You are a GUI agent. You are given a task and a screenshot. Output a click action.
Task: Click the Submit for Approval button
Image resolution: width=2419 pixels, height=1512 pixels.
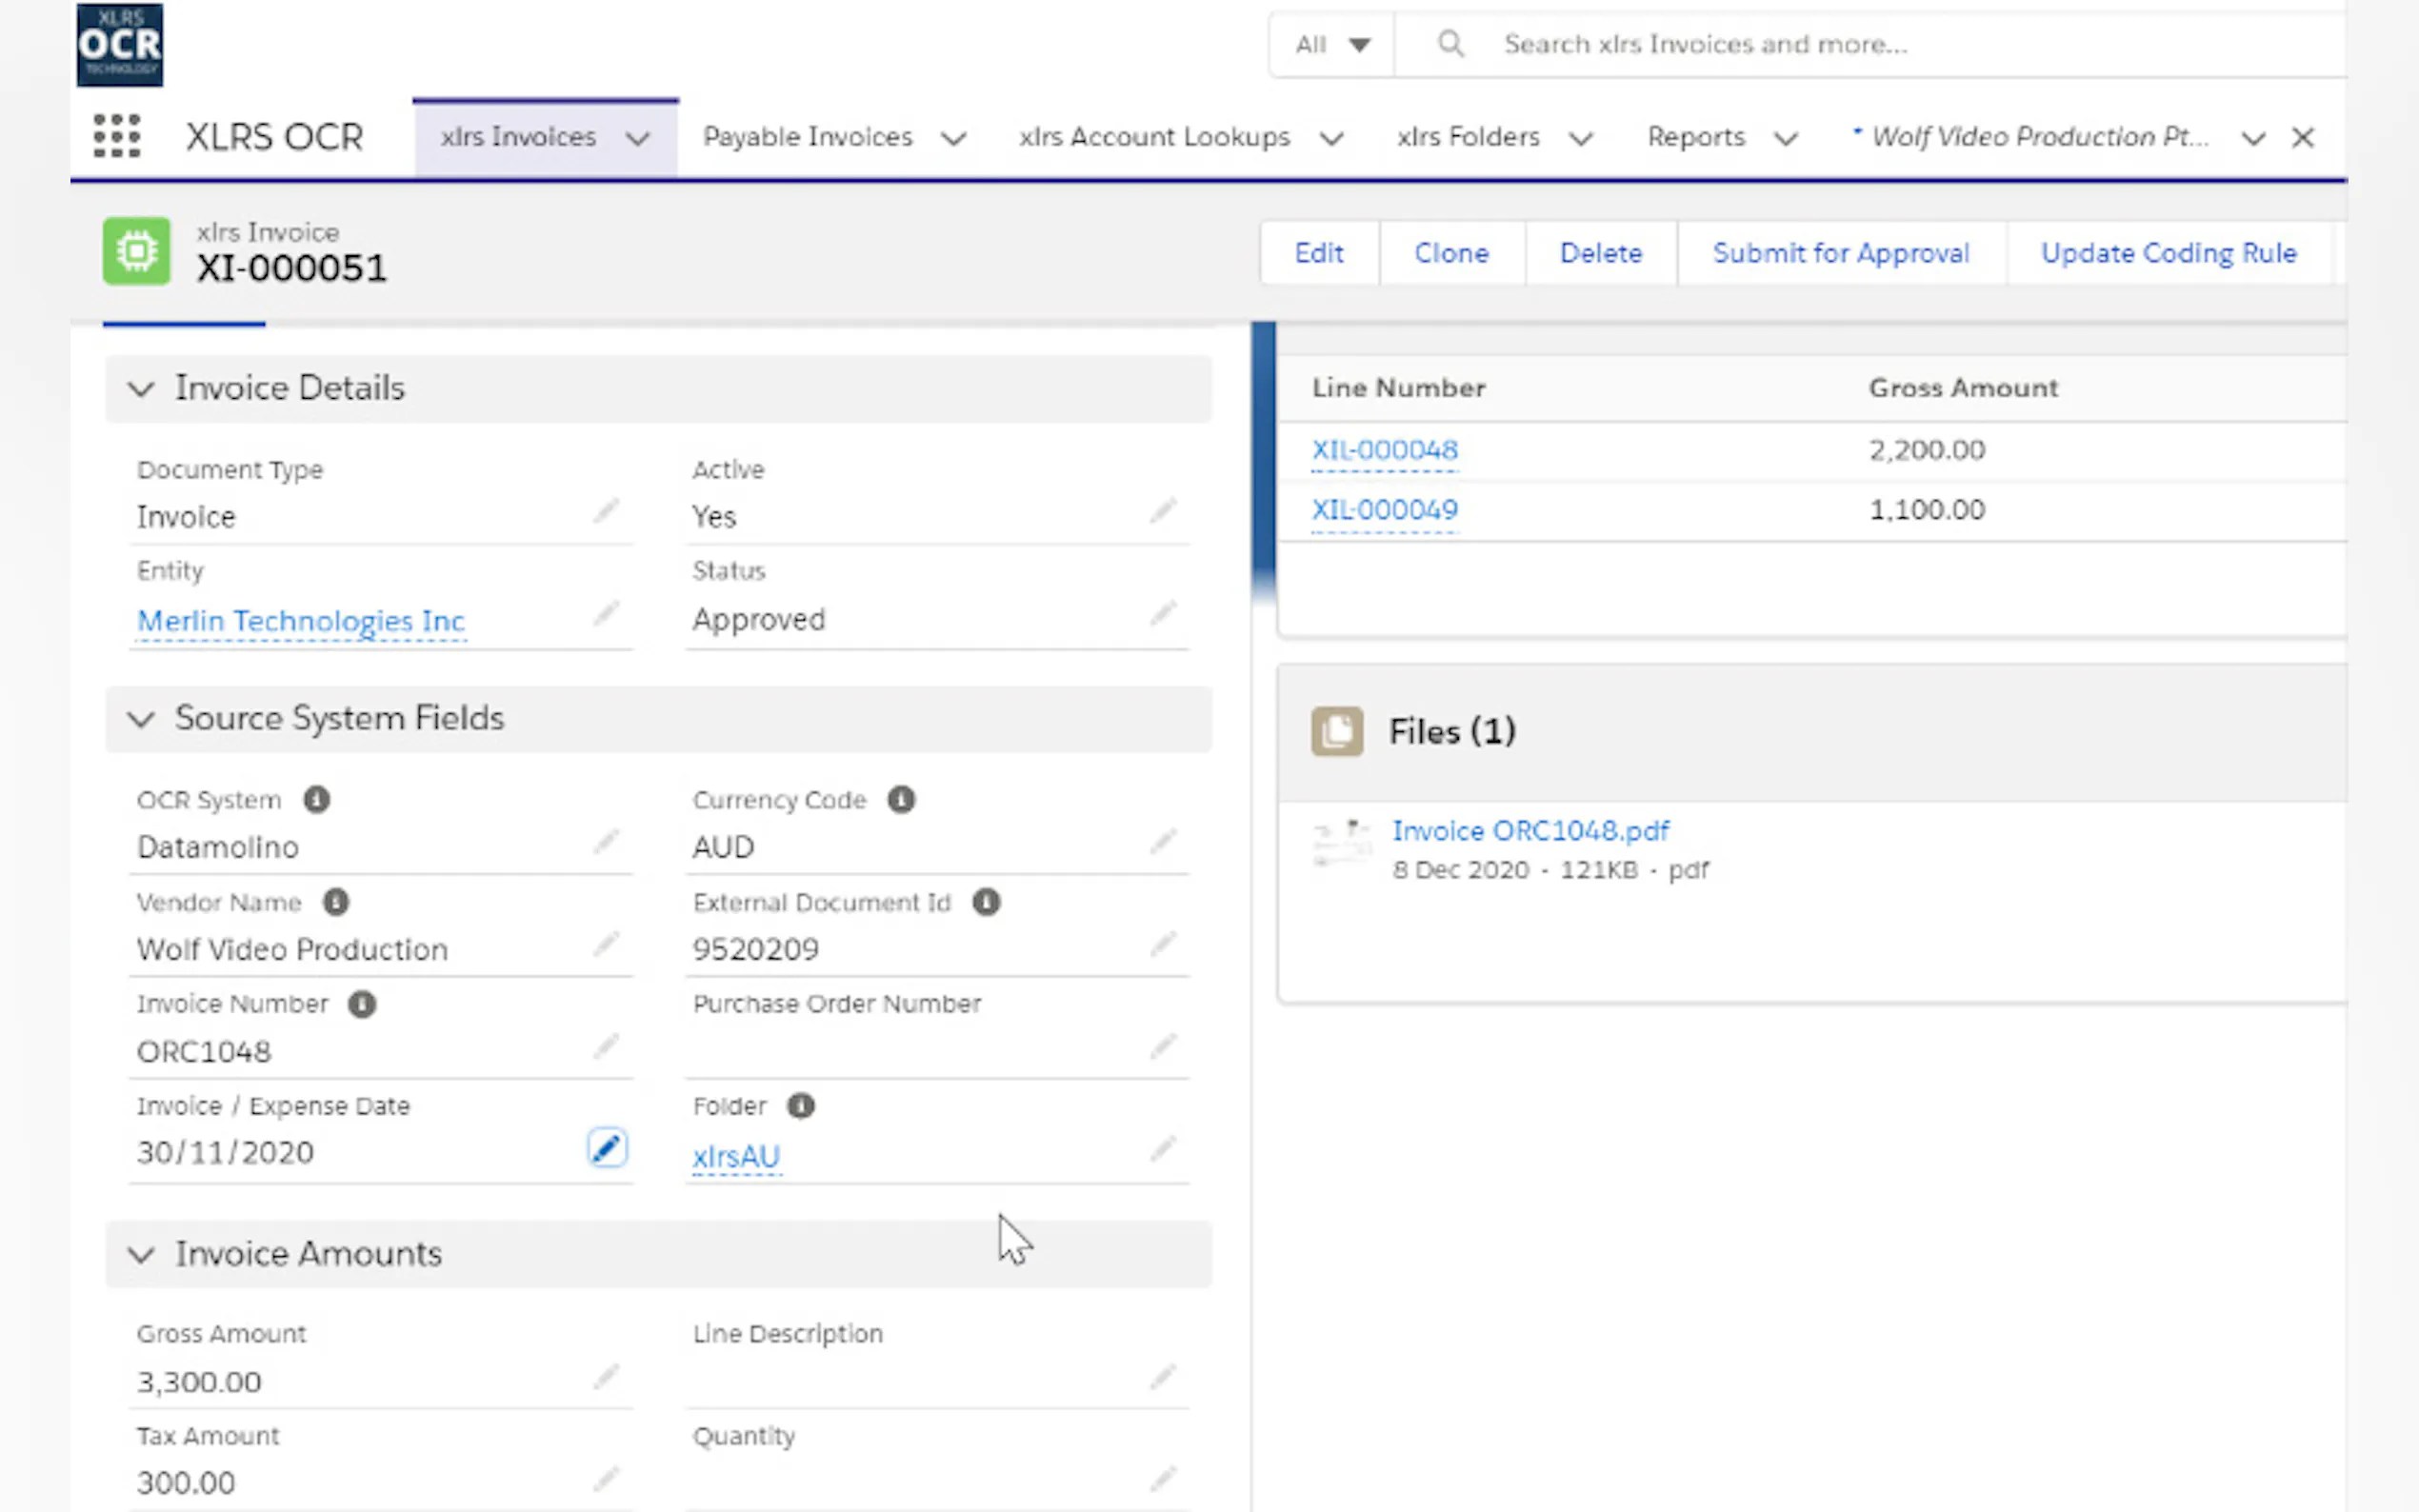point(1840,254)
